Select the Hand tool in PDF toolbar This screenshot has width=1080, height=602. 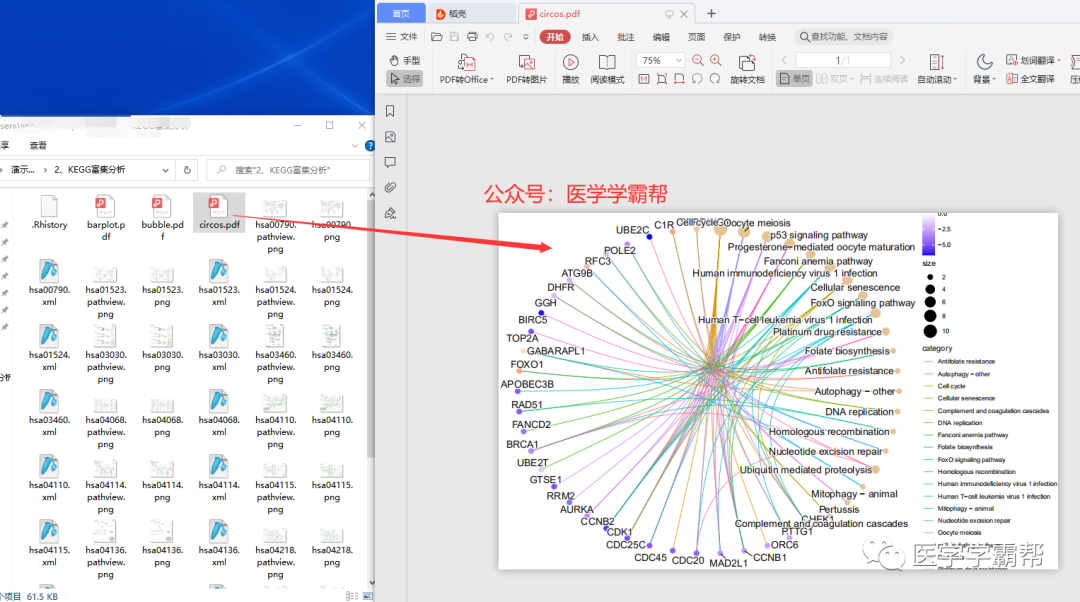404,61
